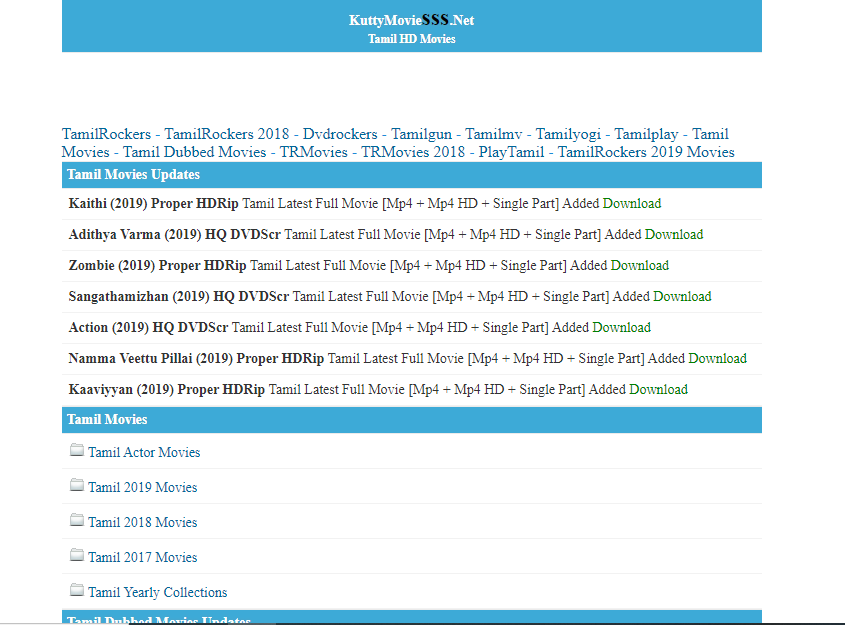The height and width of the screenshot is (625, 845).
Task: Open the Tamil 2018 Movies category
Action: pos(142,522)
